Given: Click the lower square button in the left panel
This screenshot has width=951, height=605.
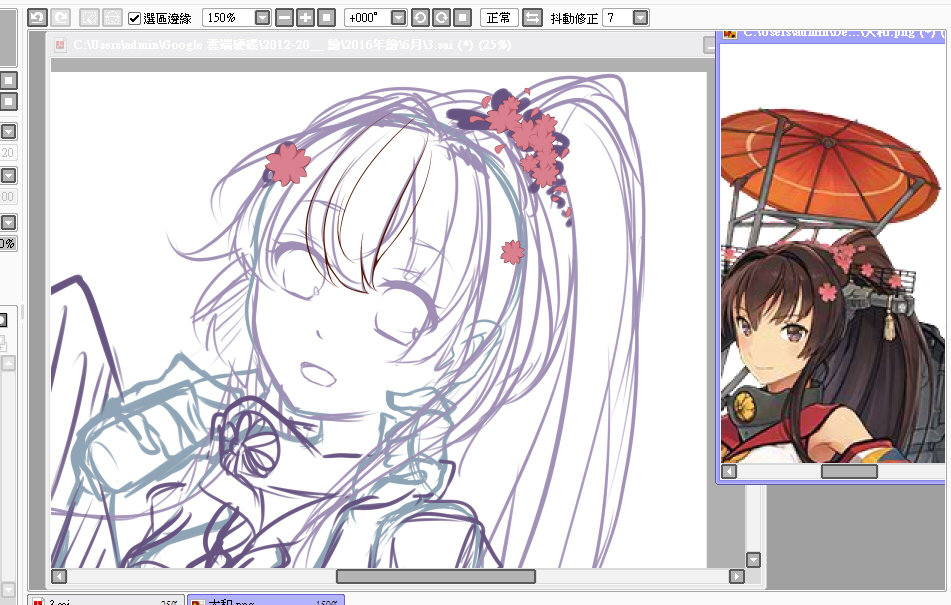Looking at the screenshot, I should (x=8, y=101).
